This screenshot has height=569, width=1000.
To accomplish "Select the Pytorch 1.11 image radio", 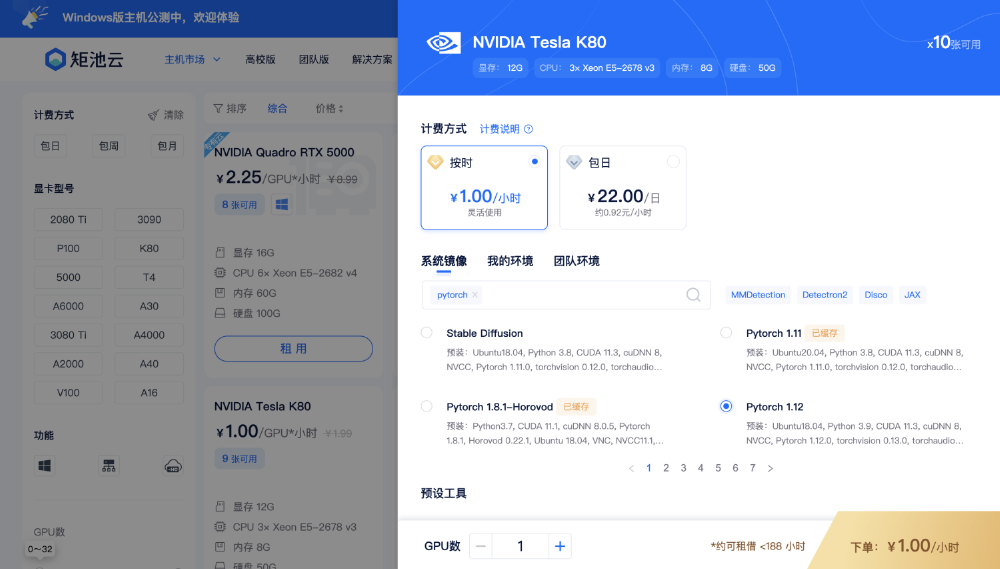I will (726, 332).
